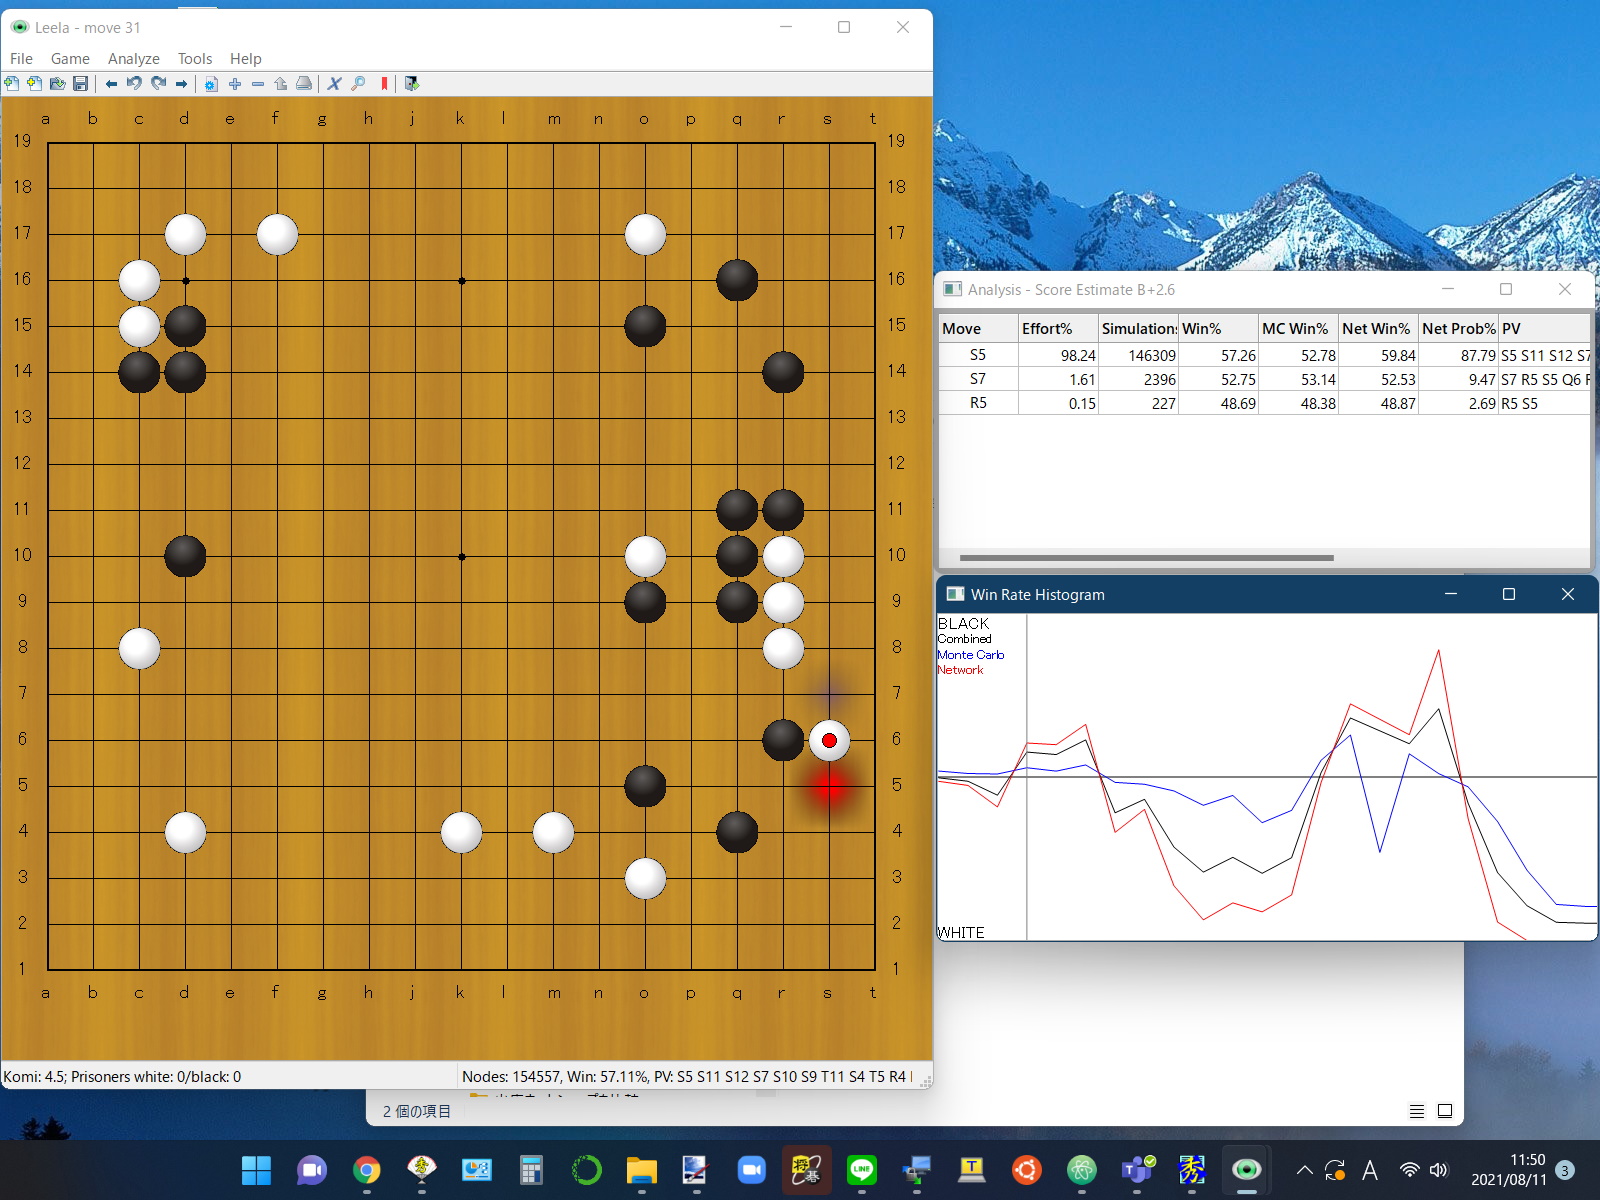The width and height of the screenshot is (1600, 1200).
Task: Open the Game menu
Action: click(70, 59)
